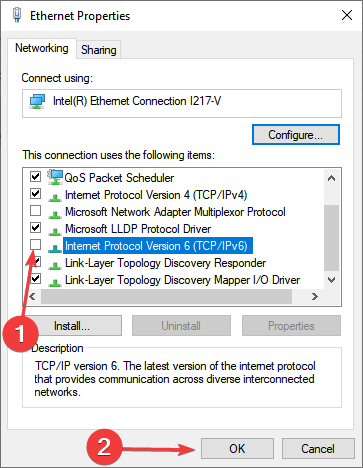The width and height of the screenshot is (363, 468).
Task: Click the Intel Ethernet adapter icon
Action: coord(37,101)
